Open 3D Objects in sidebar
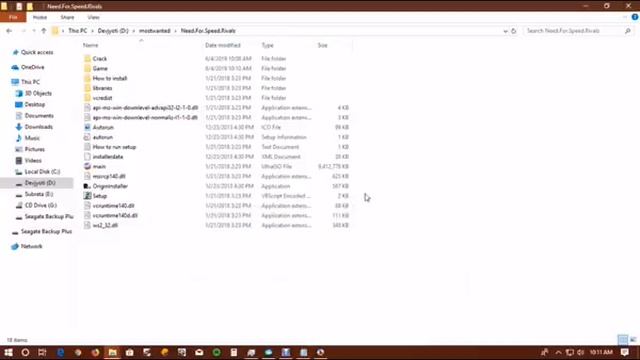Image resolution: width=640 pixels, height=360 pixels. pos(38,93)
